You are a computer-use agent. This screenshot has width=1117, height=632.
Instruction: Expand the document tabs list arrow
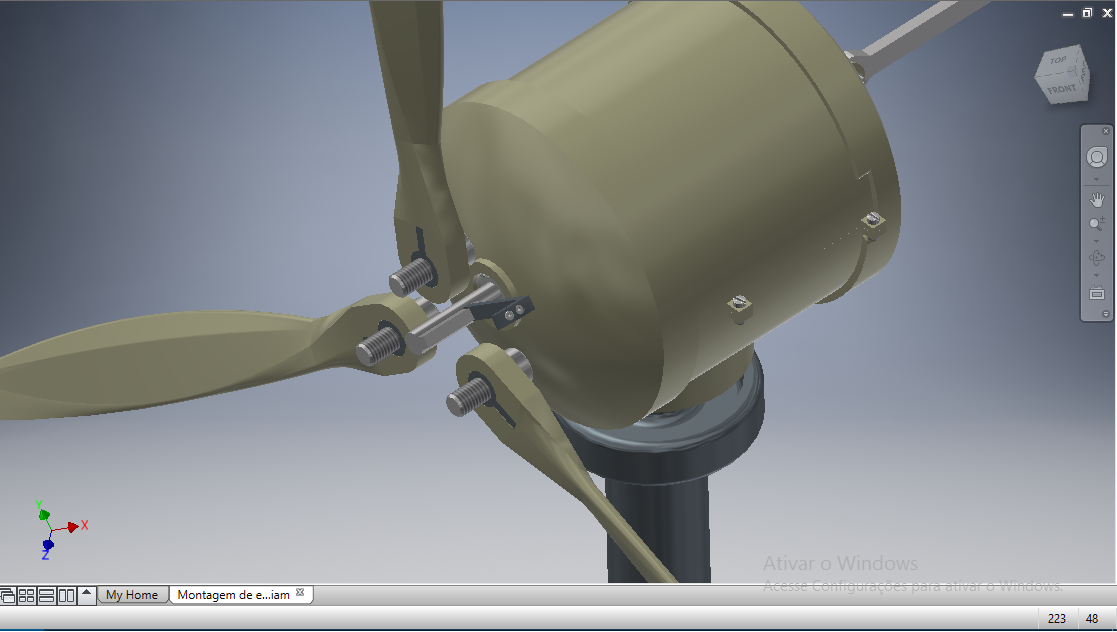click(x=87, y=594)
